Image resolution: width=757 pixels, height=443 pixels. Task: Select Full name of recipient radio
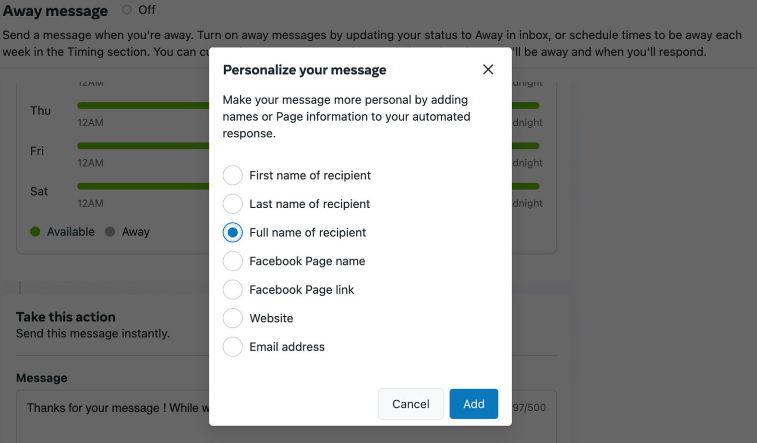point(233,232)
